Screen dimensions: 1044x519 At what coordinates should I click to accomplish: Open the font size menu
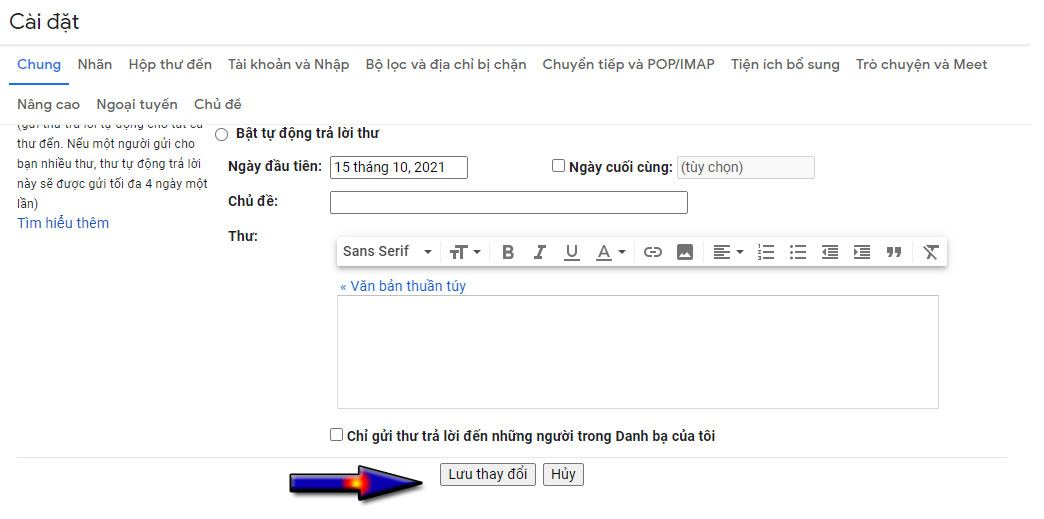[x=465, y=252]
